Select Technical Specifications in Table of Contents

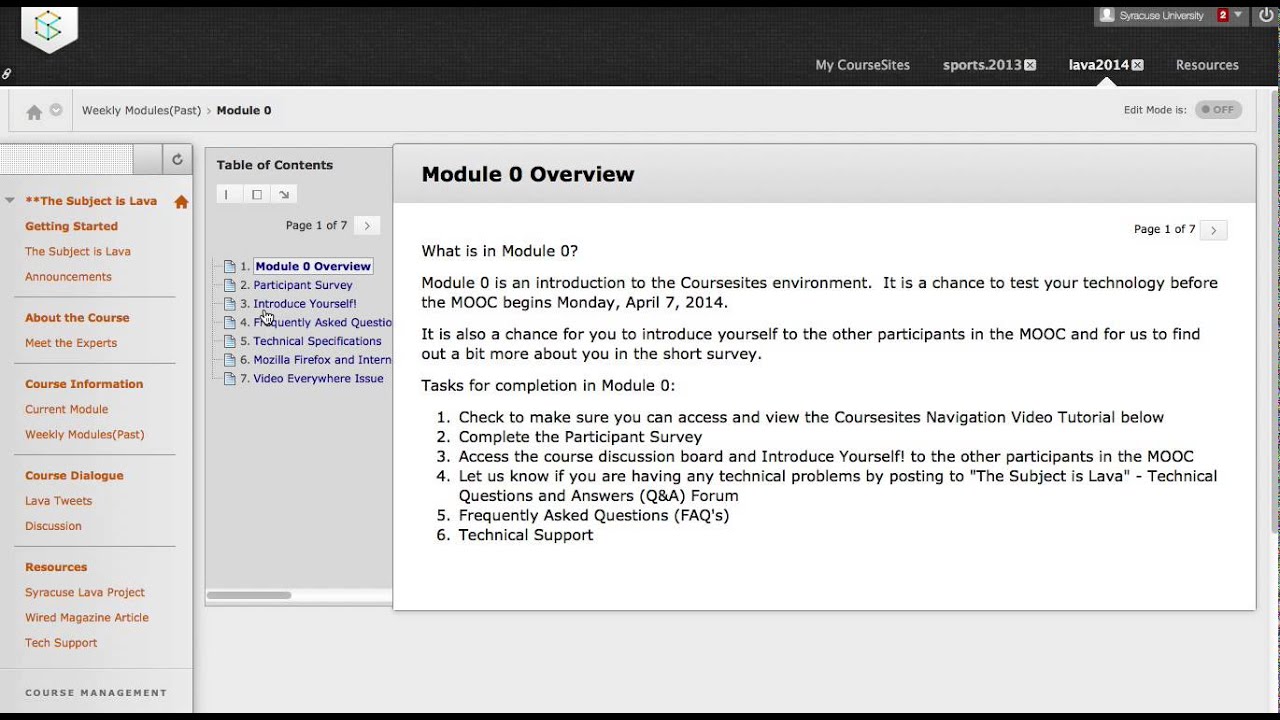tap(317, 341)
